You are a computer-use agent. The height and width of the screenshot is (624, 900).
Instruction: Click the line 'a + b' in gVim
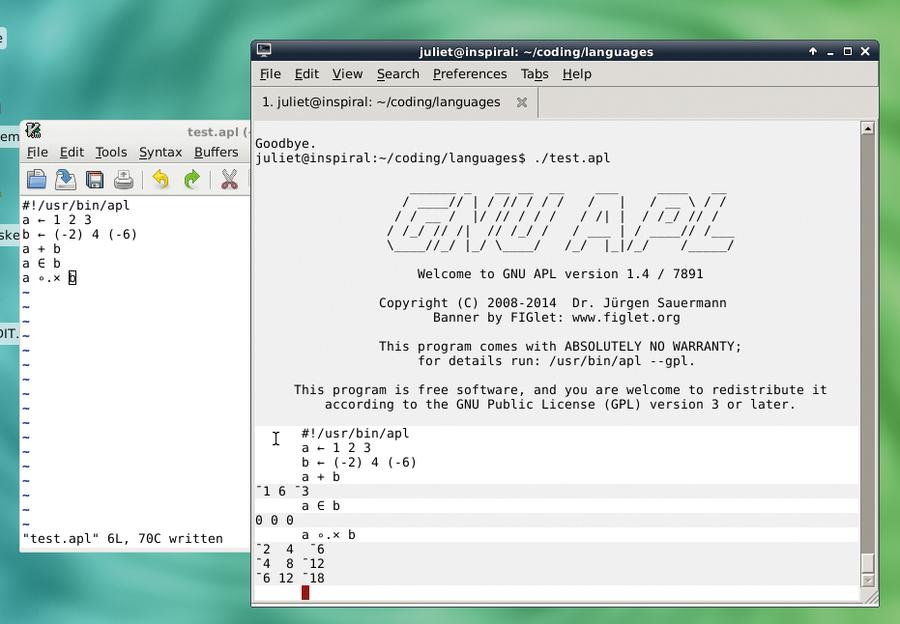(41, 249)
